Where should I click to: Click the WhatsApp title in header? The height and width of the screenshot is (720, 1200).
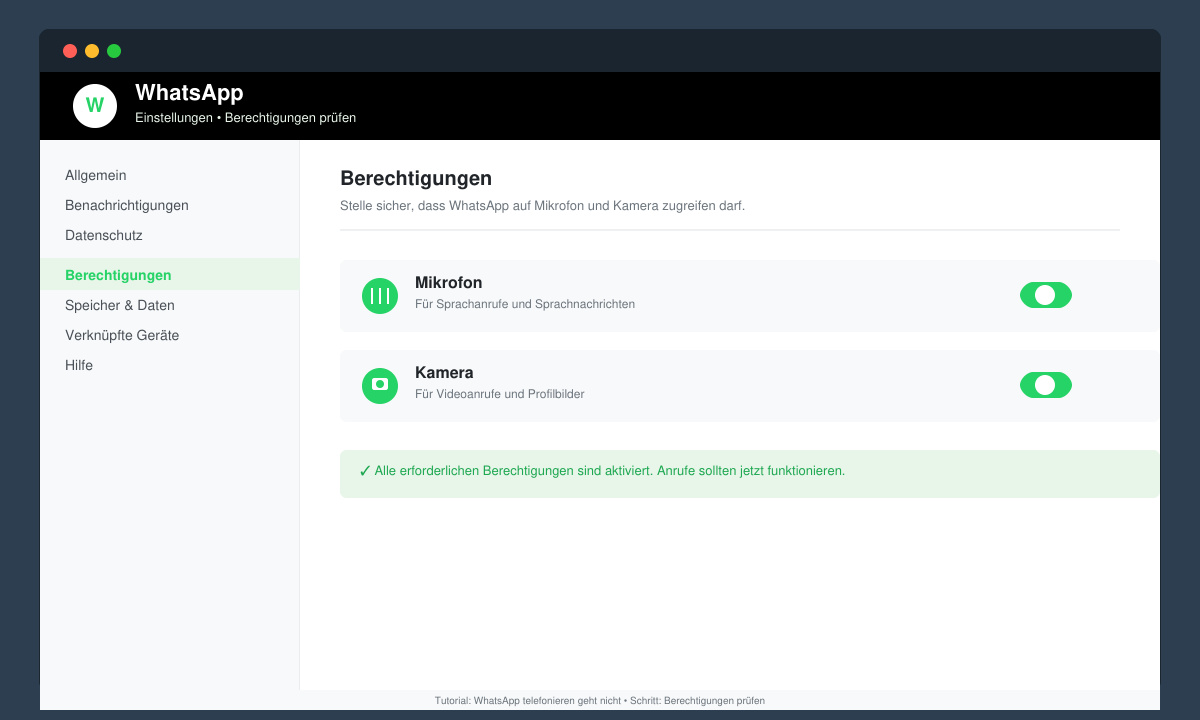pos(189,93)
